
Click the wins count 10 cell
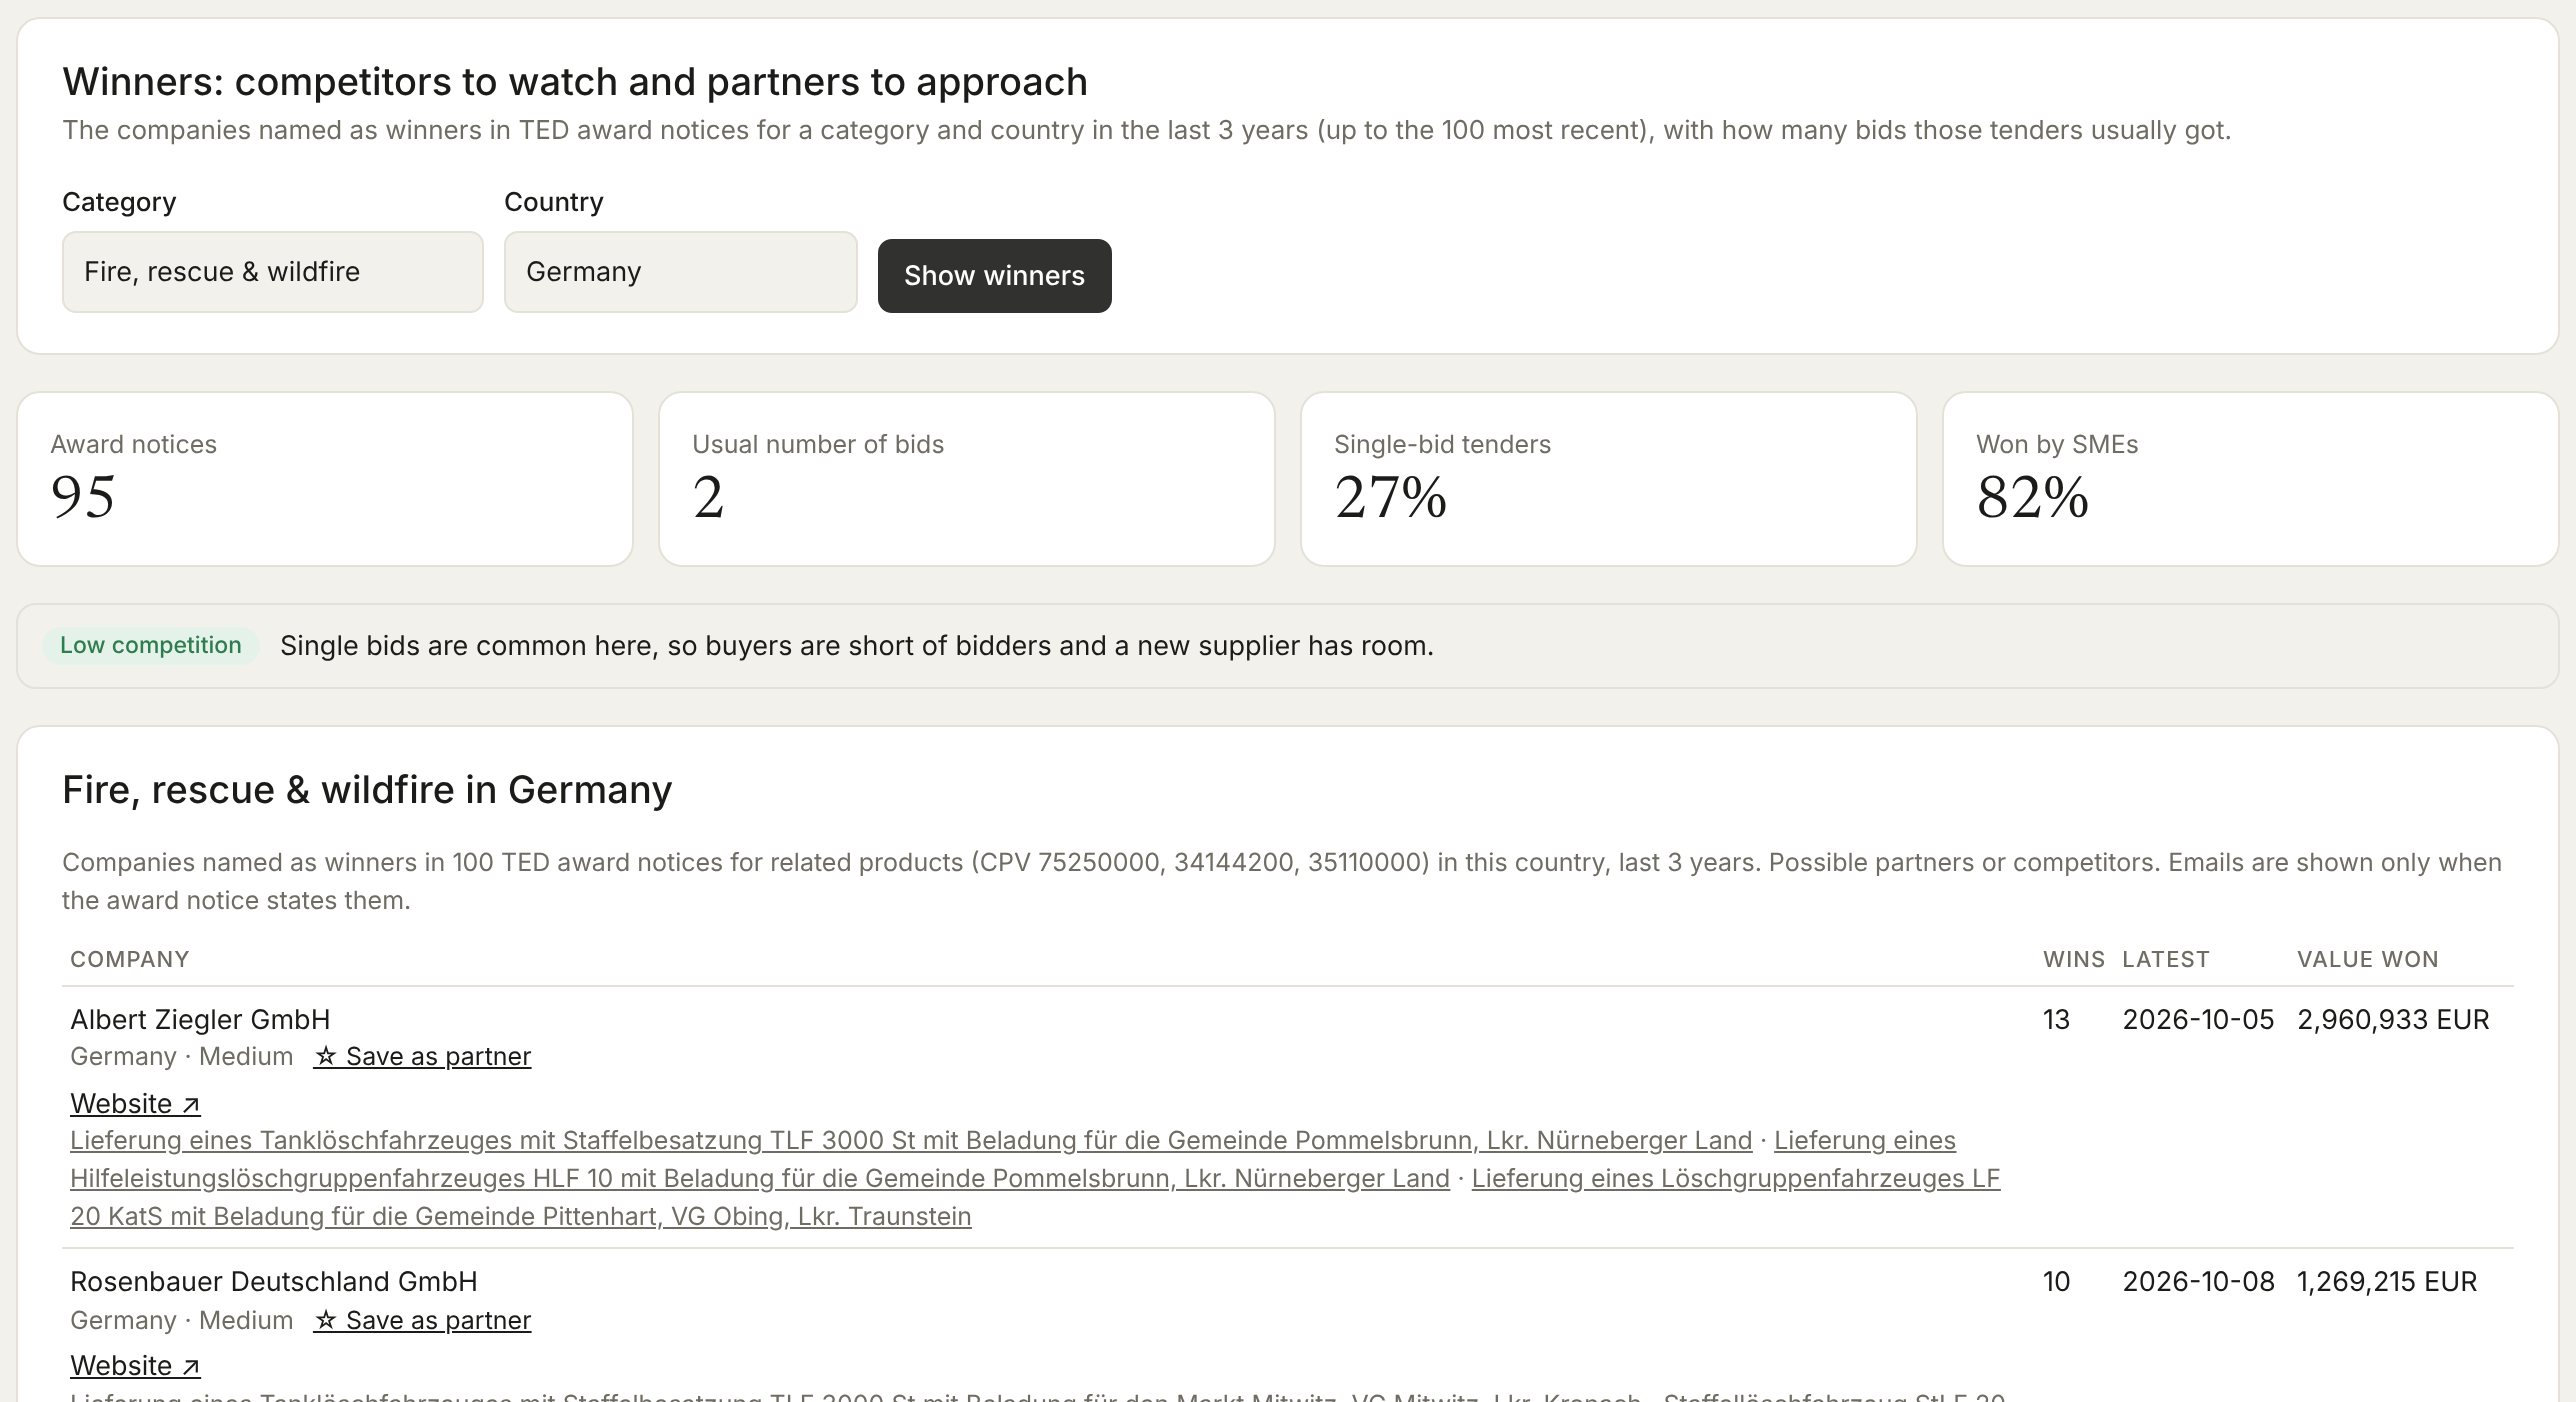(2056, 1282)
